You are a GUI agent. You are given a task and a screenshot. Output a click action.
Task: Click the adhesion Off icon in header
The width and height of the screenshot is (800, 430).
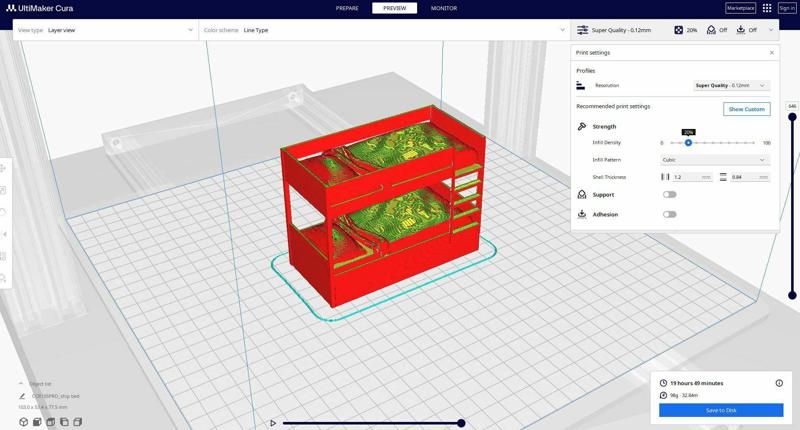[x=741, y=30]
